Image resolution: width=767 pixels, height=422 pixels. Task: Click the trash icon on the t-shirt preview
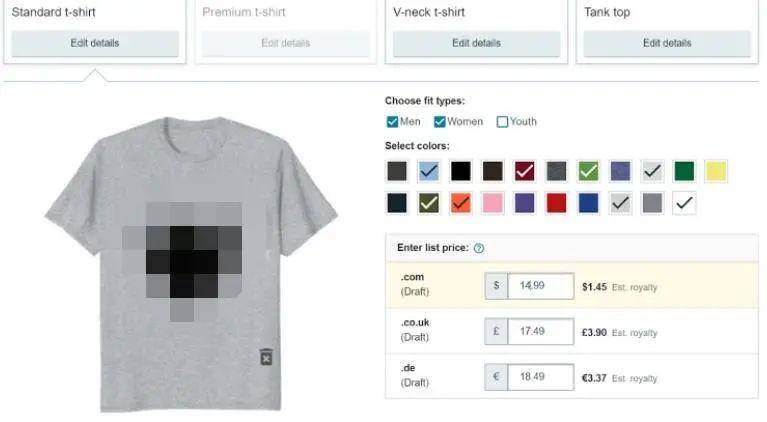coord(266,356)
